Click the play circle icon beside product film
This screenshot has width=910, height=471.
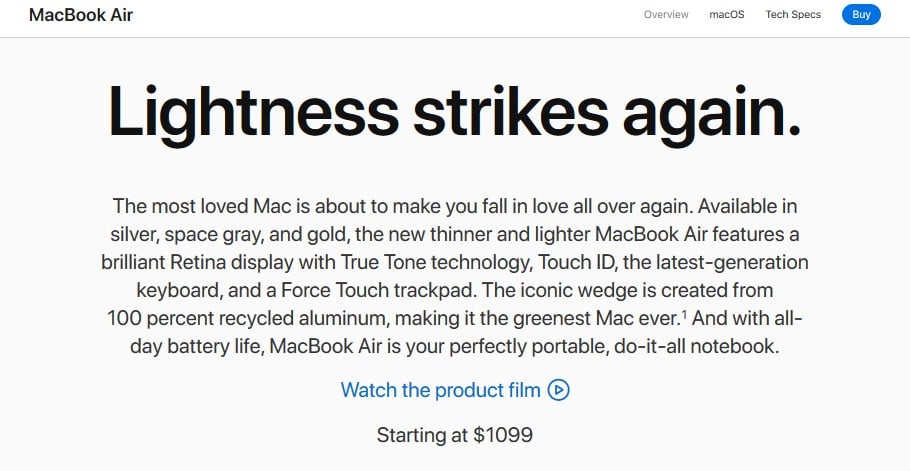coord(558,390)
